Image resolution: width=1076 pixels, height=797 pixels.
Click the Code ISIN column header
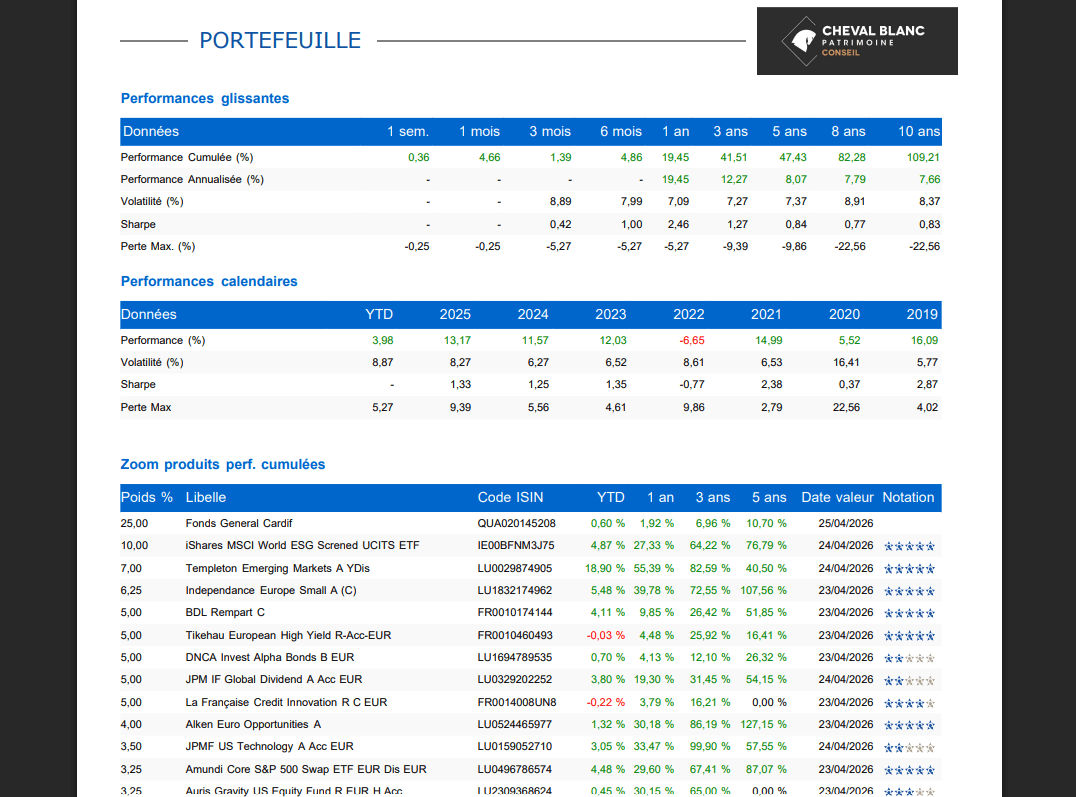[x=510, y=497]
